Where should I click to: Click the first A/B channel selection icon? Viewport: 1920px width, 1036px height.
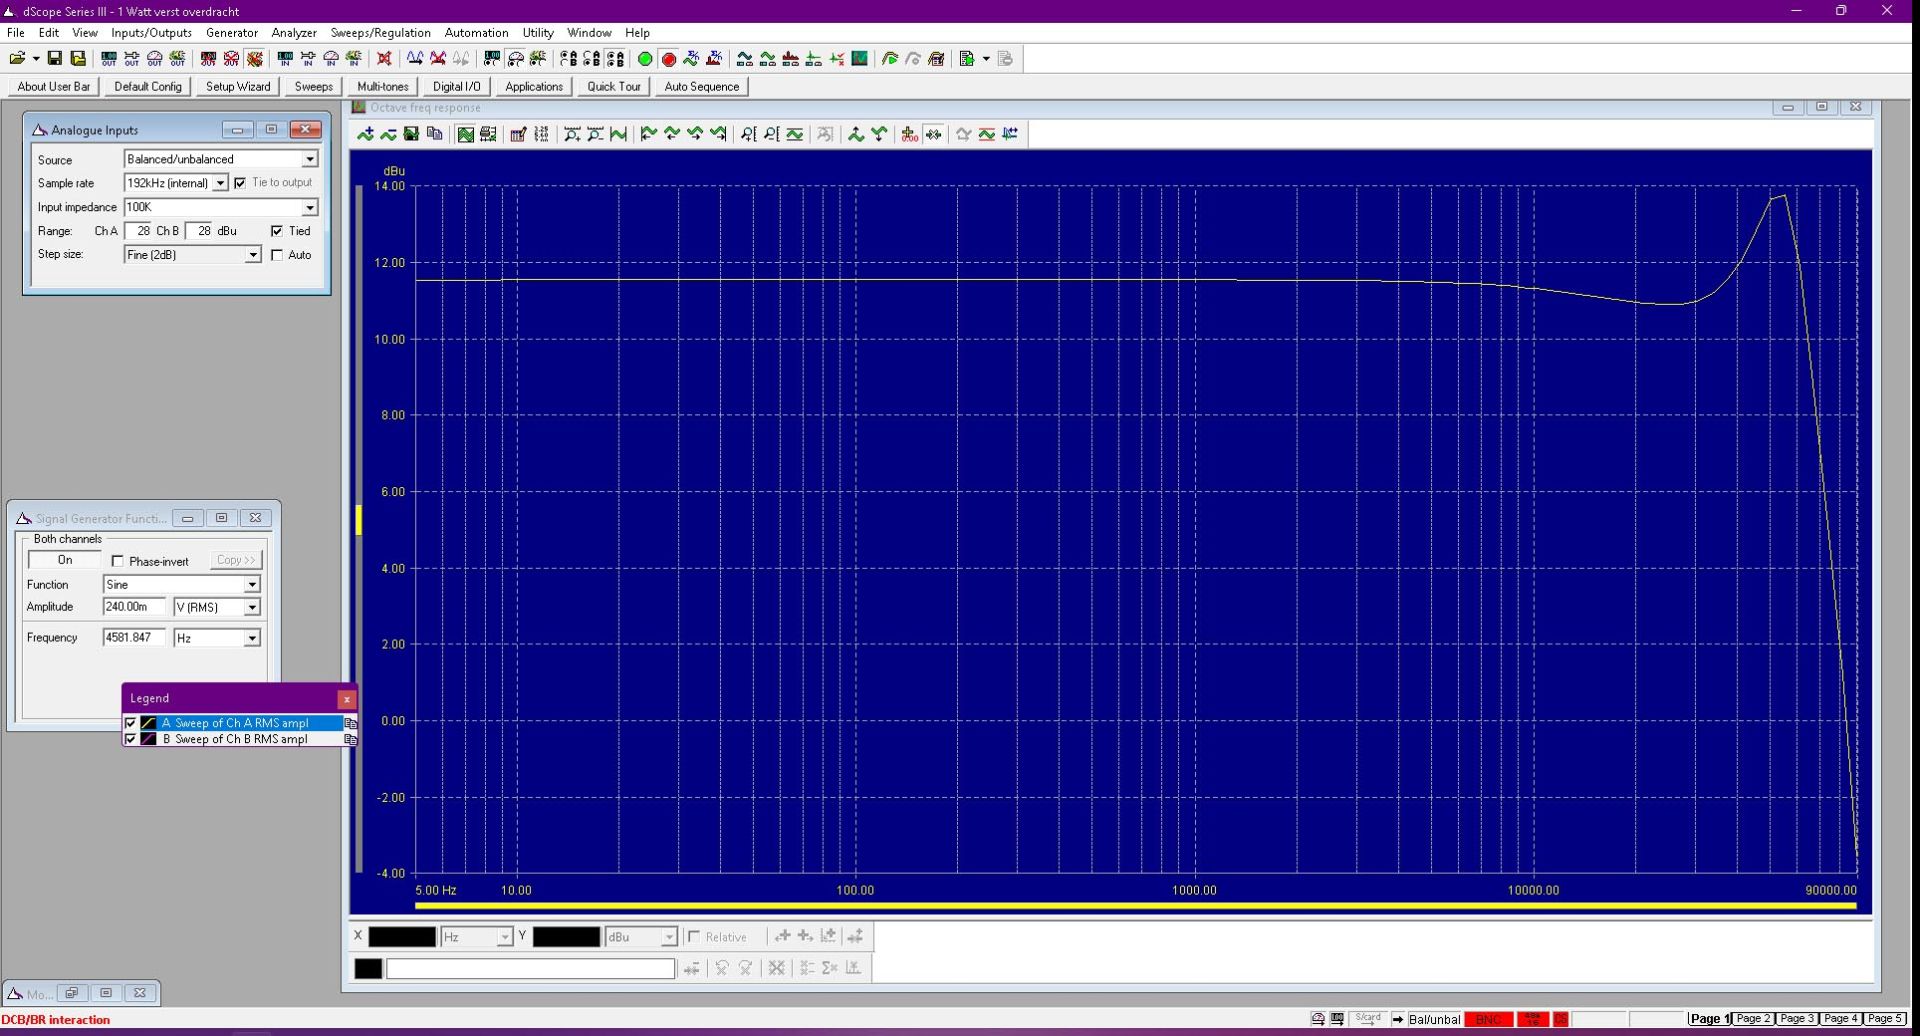click(x=569, y=59)
